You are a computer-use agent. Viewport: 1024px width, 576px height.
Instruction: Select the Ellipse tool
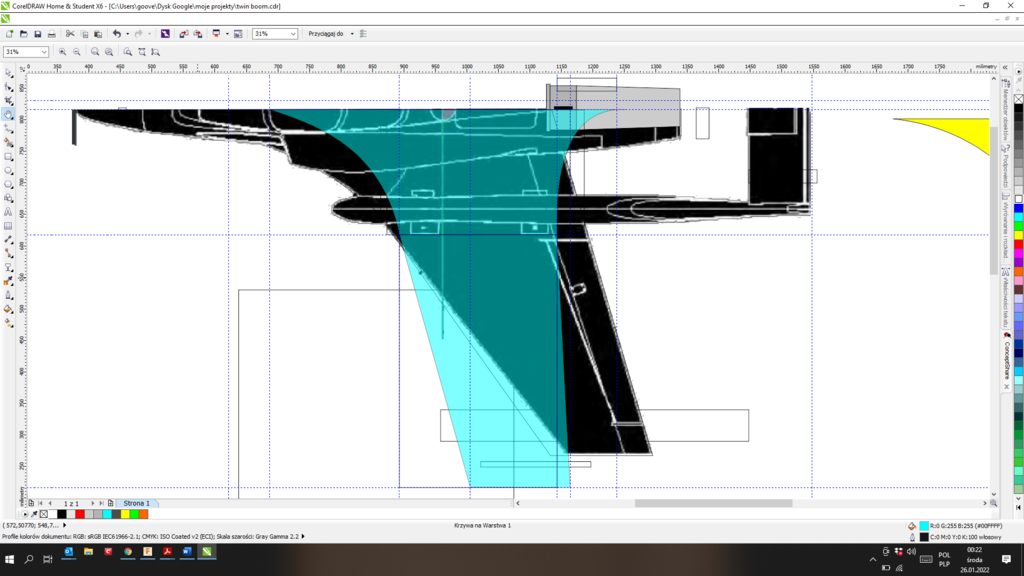click(8, 171)
